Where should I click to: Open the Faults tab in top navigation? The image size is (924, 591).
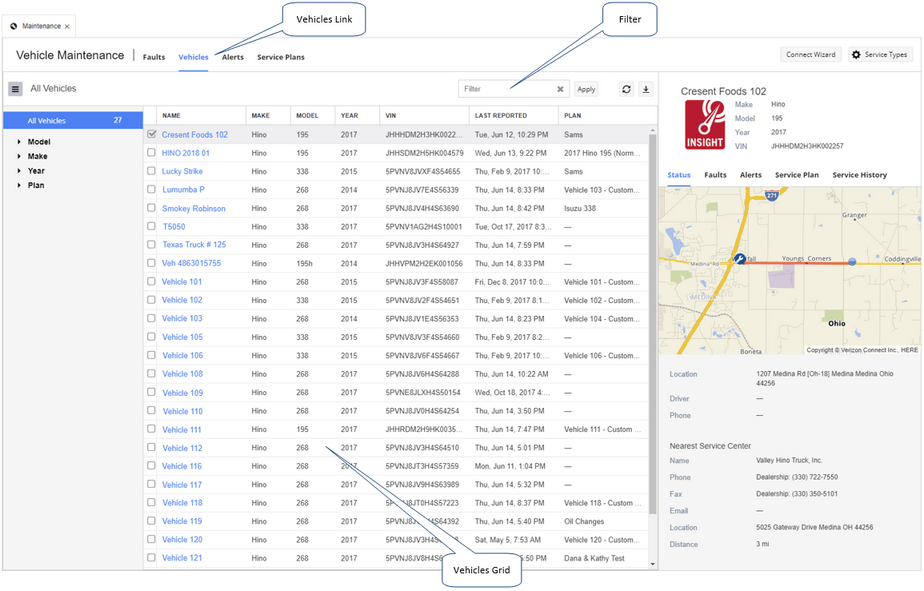[154, 57]
